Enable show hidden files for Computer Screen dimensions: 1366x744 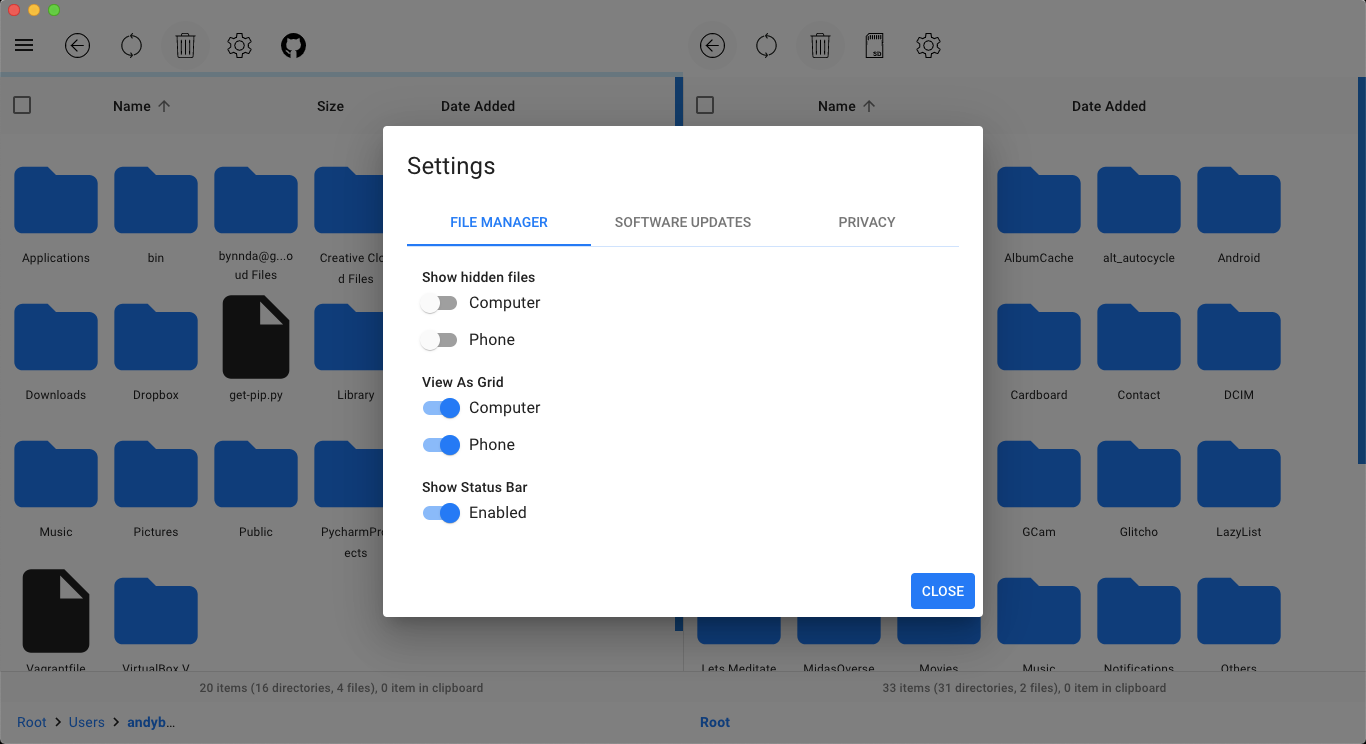(x=439, y=303)
